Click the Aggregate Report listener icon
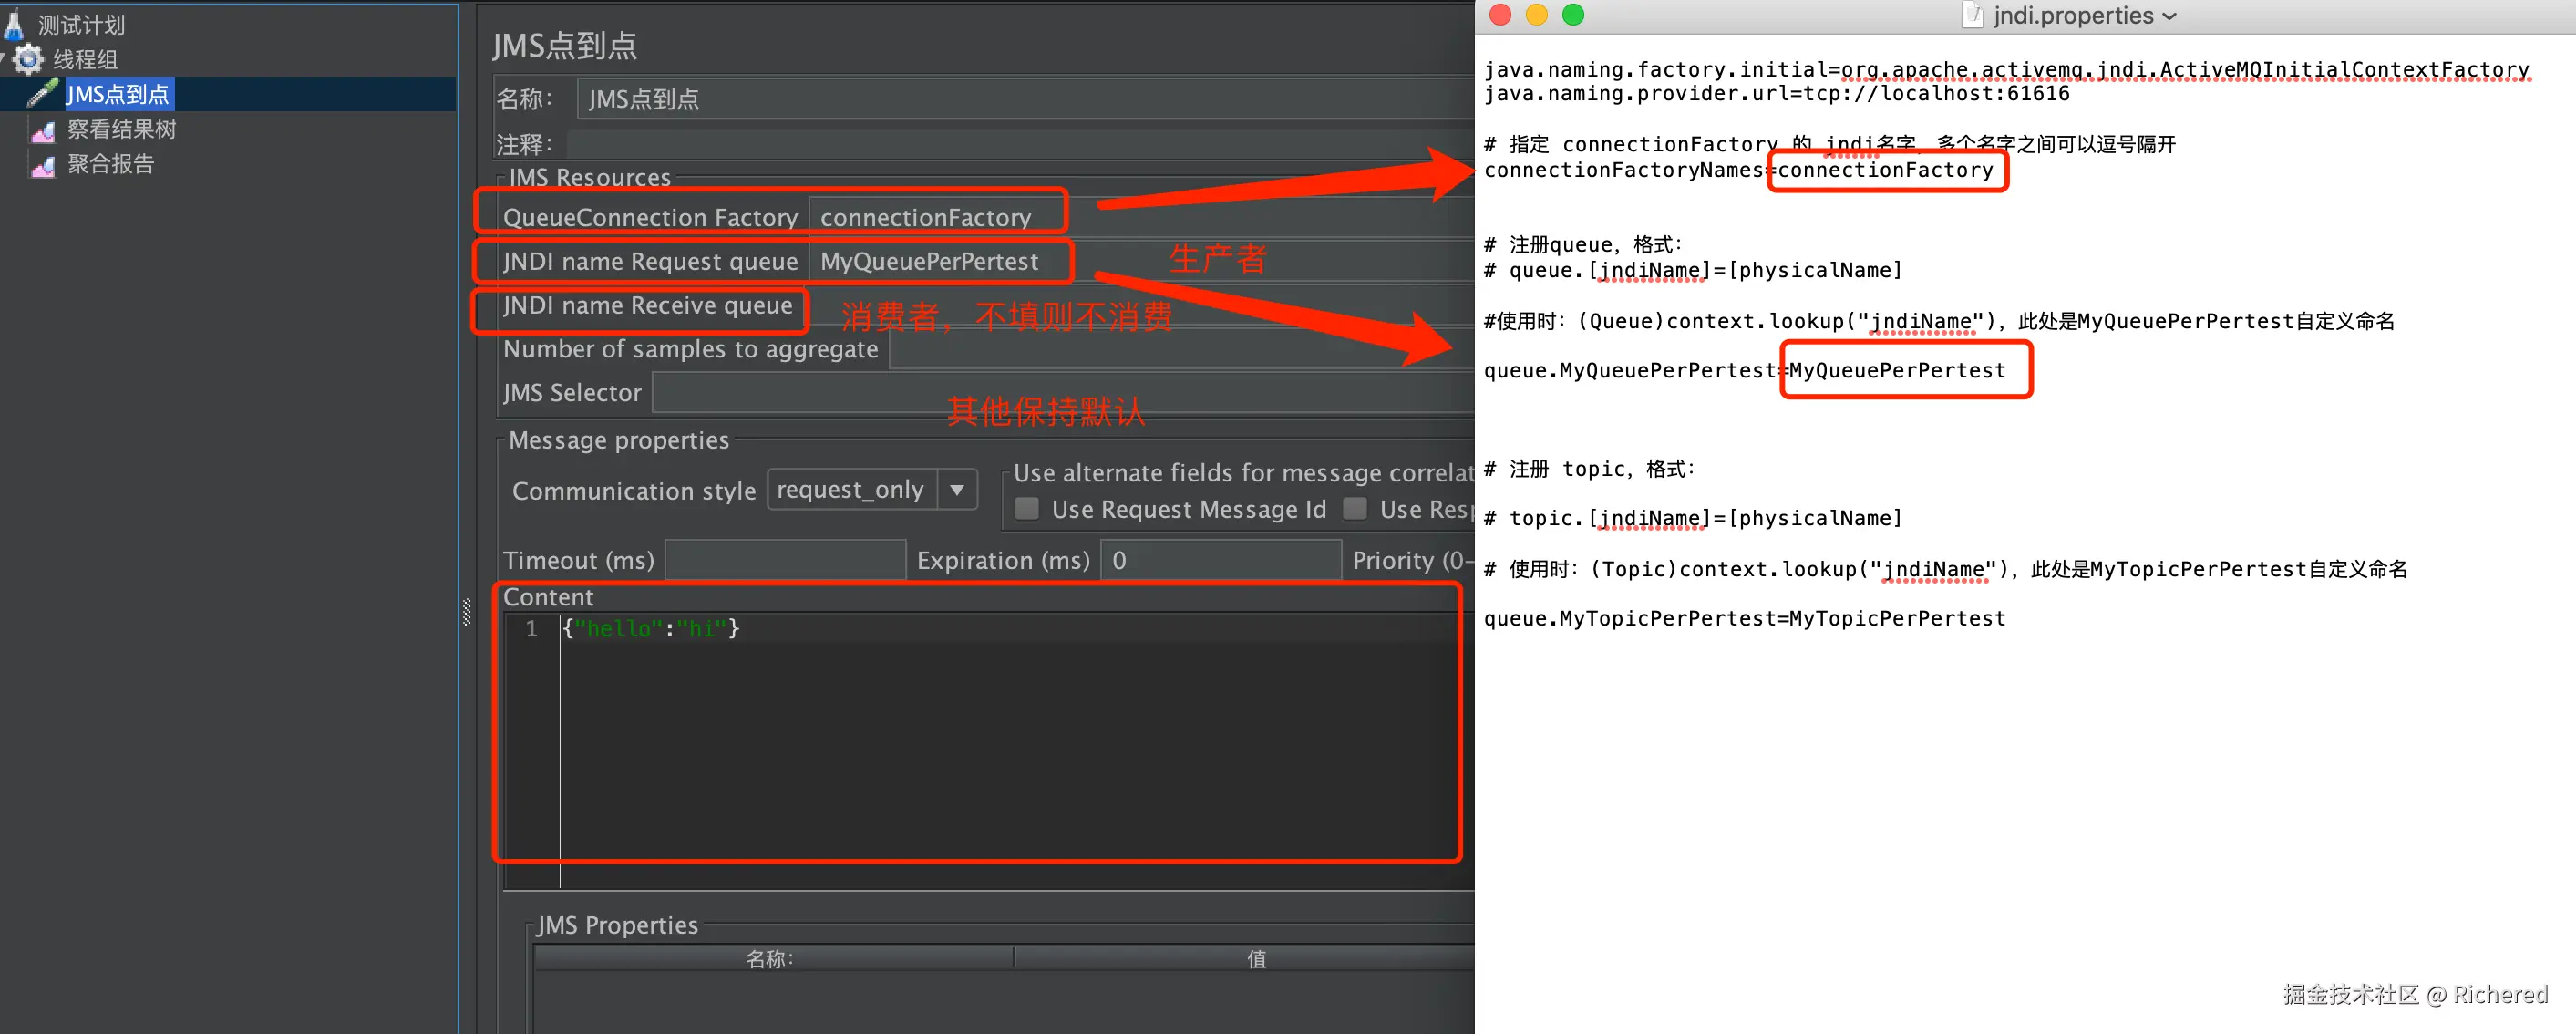 pos(43,165)
